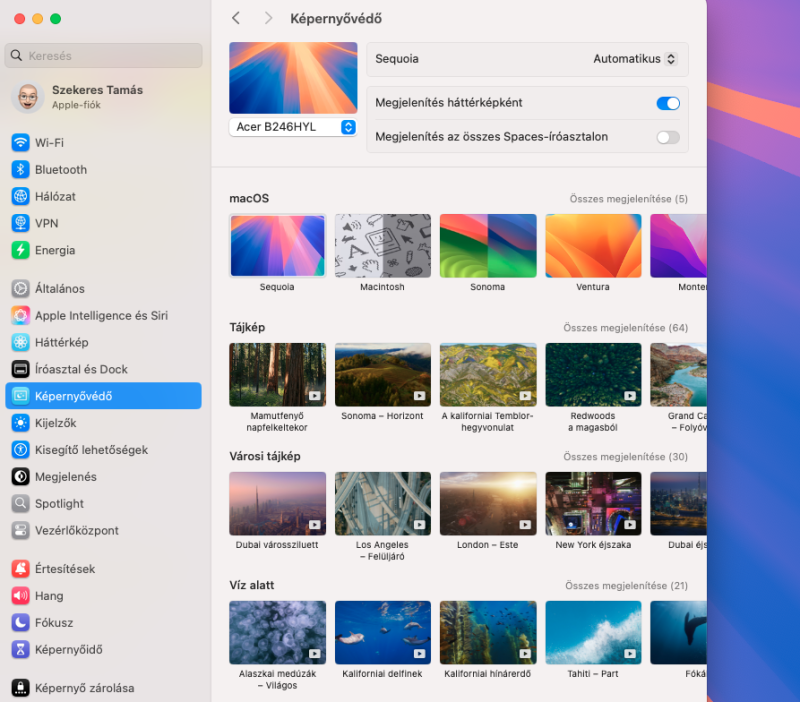Click the large Sequoia preview image
This screenshot has width=800, height=702.
point(293,78)
